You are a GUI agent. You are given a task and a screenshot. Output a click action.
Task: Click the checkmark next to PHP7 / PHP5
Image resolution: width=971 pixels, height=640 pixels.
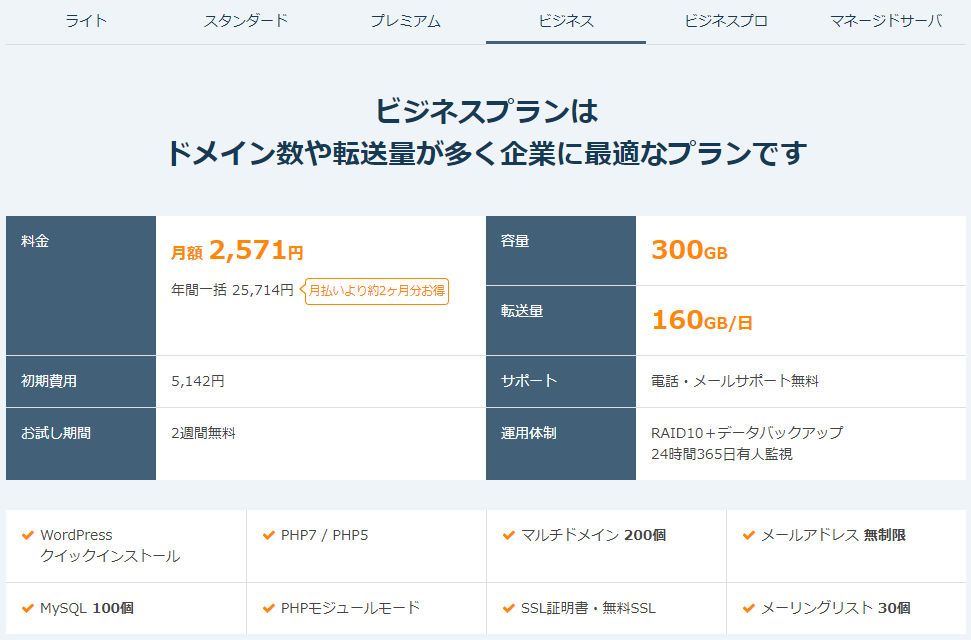[x=269, y=535]
